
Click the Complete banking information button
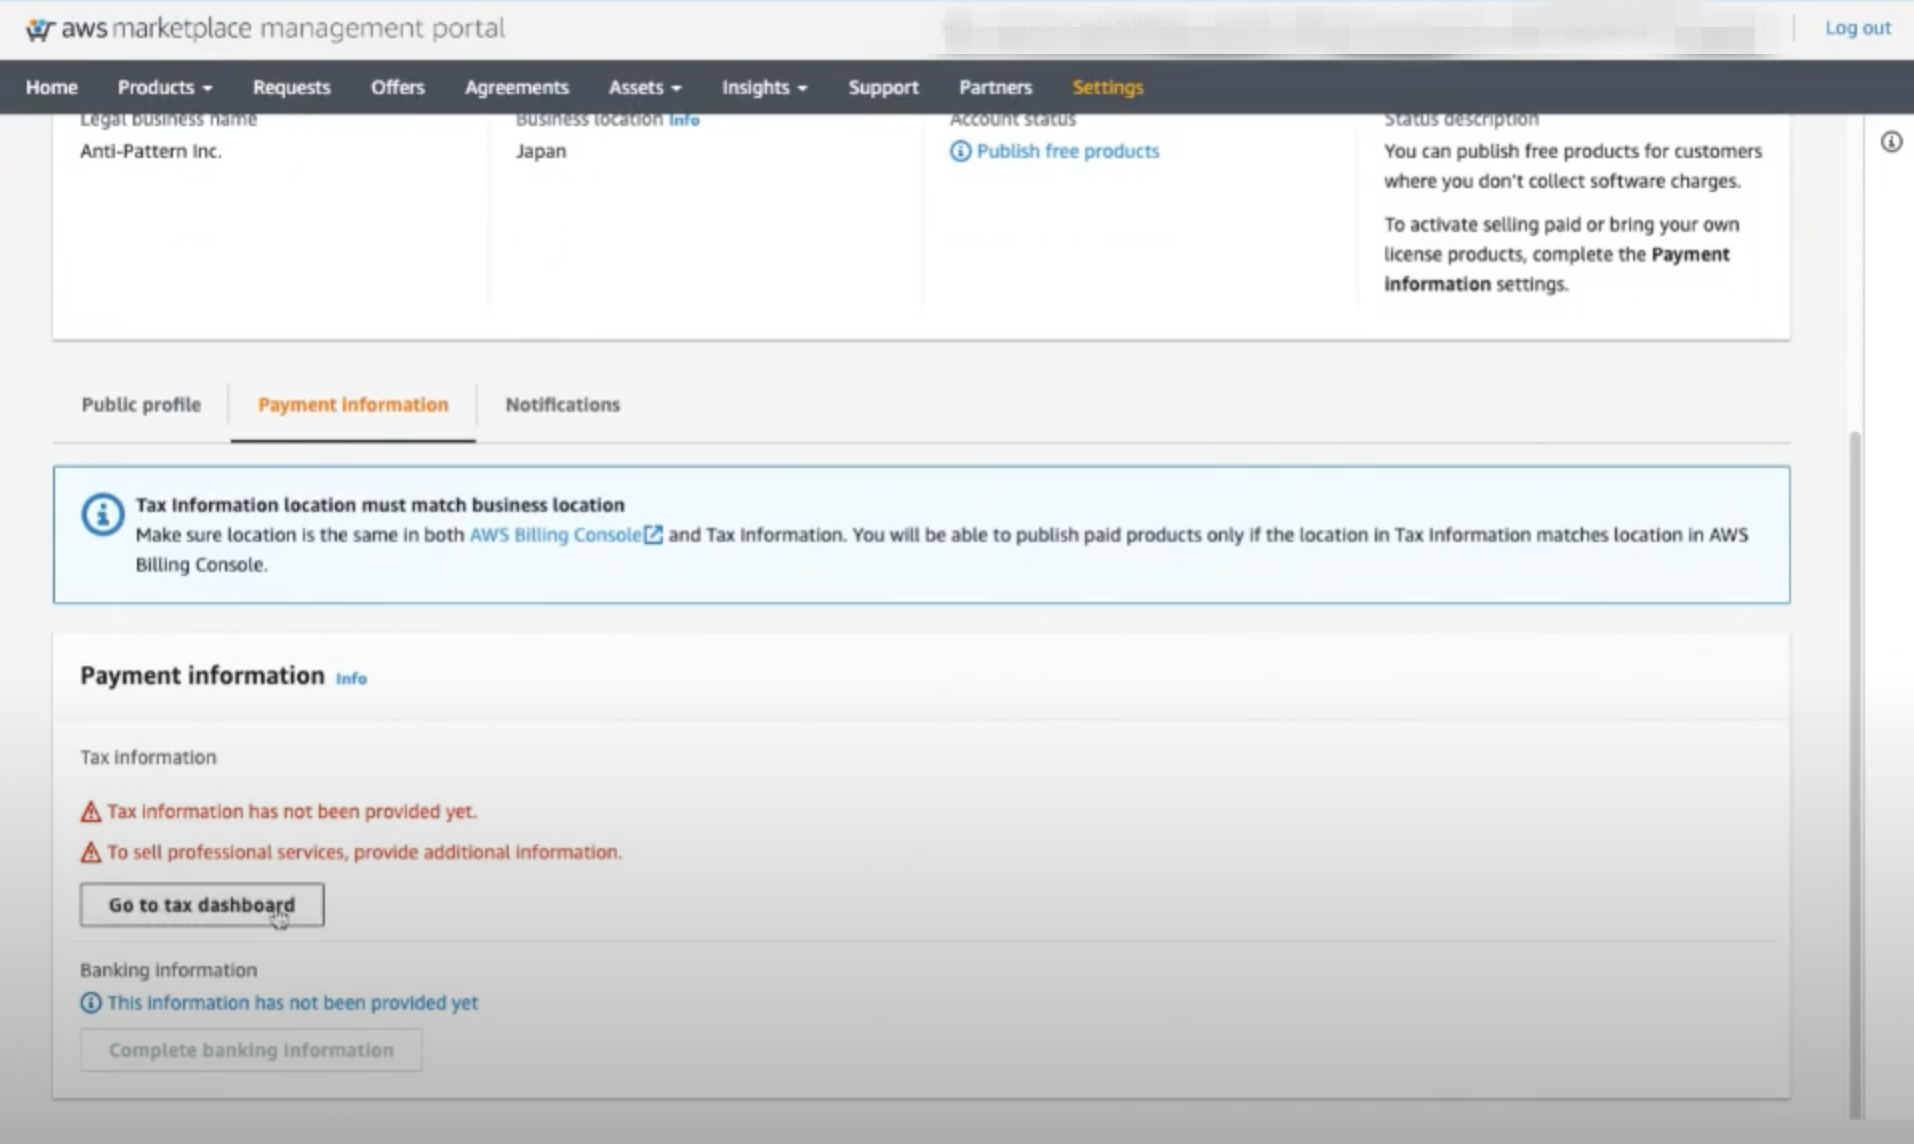[251, 1050]
